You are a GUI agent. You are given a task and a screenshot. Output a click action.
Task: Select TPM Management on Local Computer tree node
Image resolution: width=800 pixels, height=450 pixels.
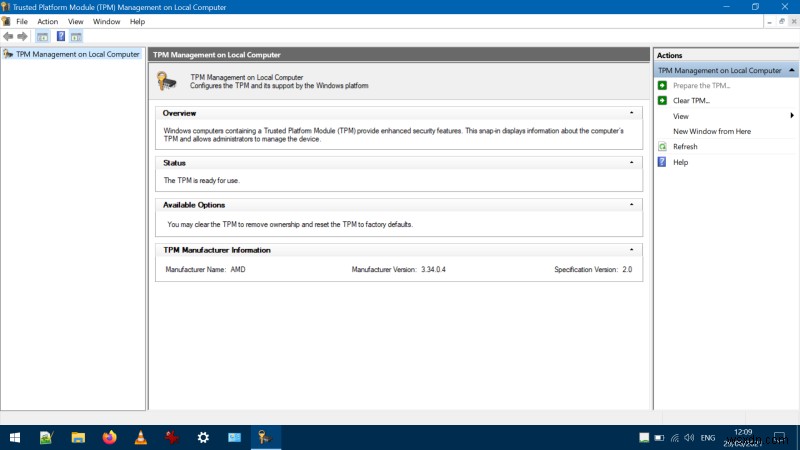coord(77,54)
